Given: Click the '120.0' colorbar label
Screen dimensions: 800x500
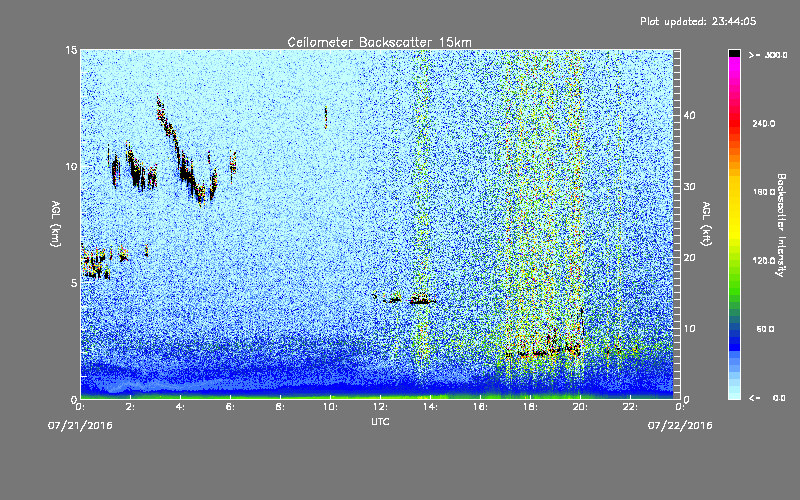Looking at the screenshot, I should [x=764, y=261].
